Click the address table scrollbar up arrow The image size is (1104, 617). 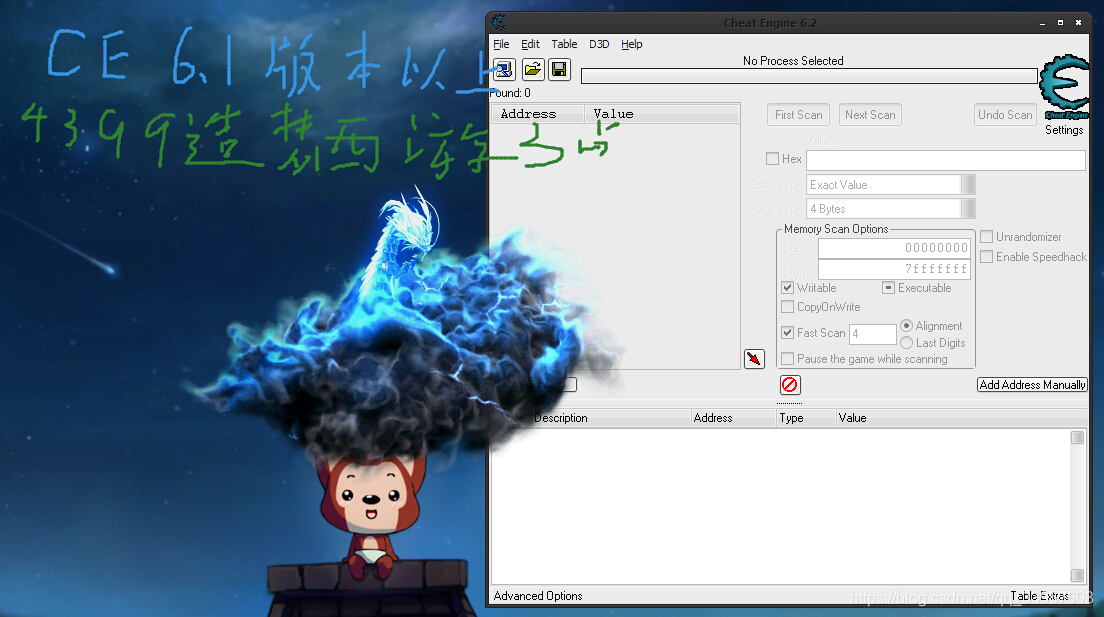click(x=1077, y=437)
